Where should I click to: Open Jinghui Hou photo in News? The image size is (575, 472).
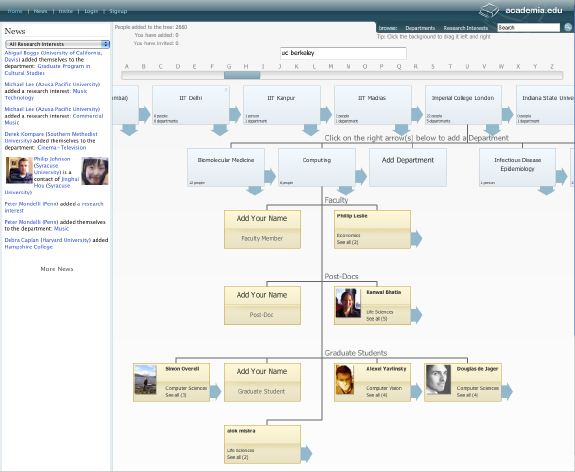pyautogui.click(x=95, y=171)
